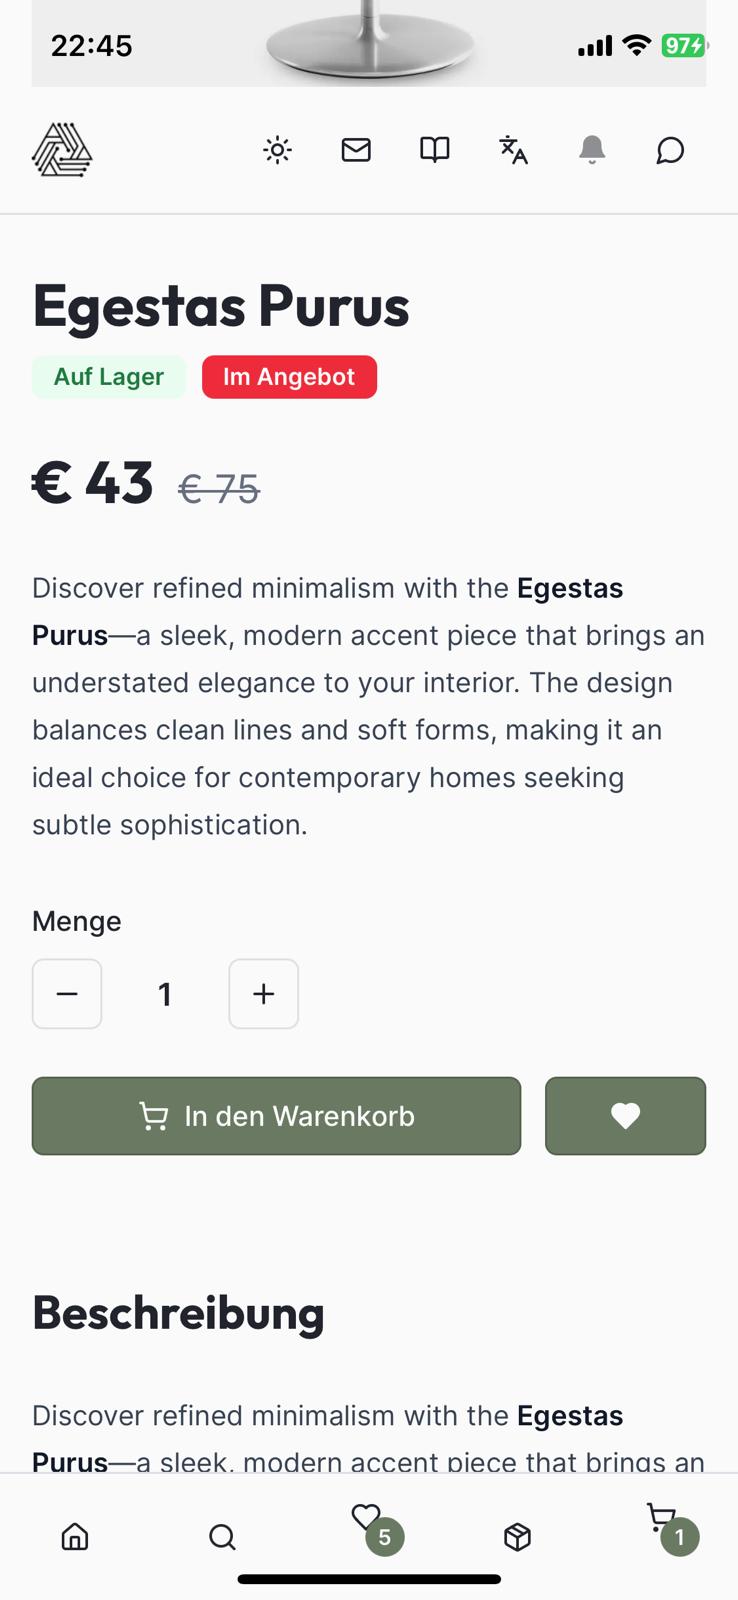Toggle the sun light-mode icon
The height and width of the screenshot is (1600, 738).
click(277, 150)
